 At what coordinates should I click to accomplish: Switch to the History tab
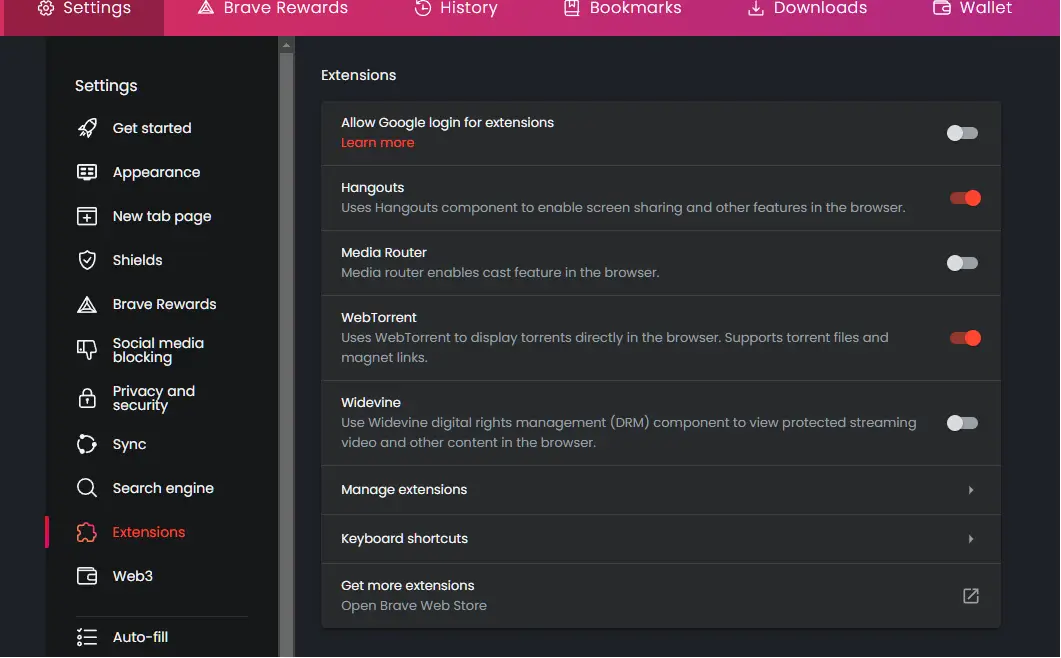pyautogui.click(x=456, y=9)
